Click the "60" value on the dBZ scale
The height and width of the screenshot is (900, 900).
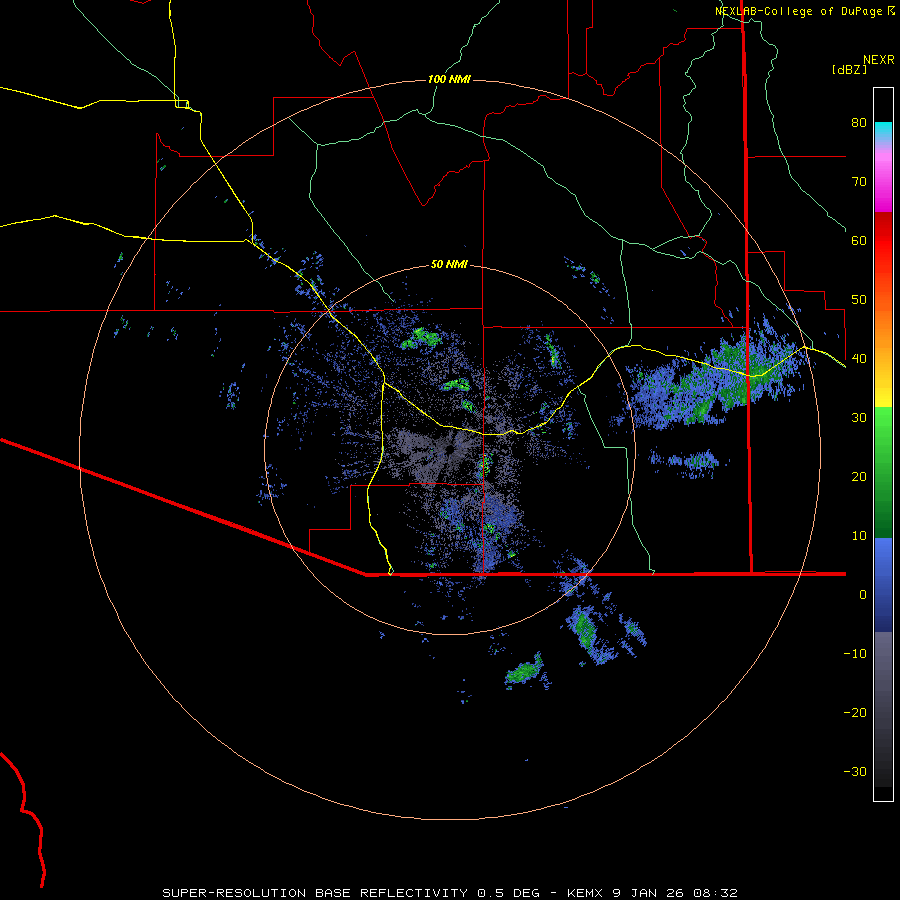(x=859, y=241)
